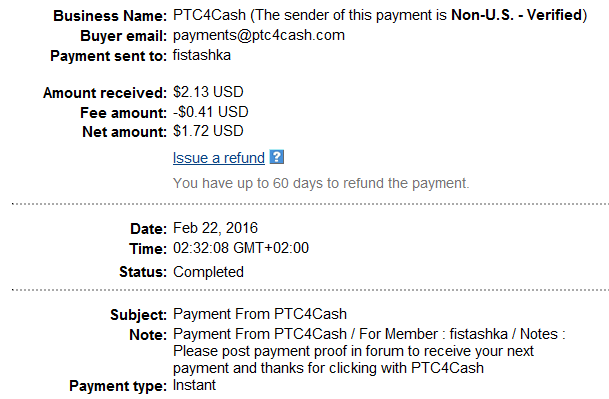This screenshot has width=609, height=399.
Task: Click the note line mentioning payment proof
Action: tap(353, 351)
